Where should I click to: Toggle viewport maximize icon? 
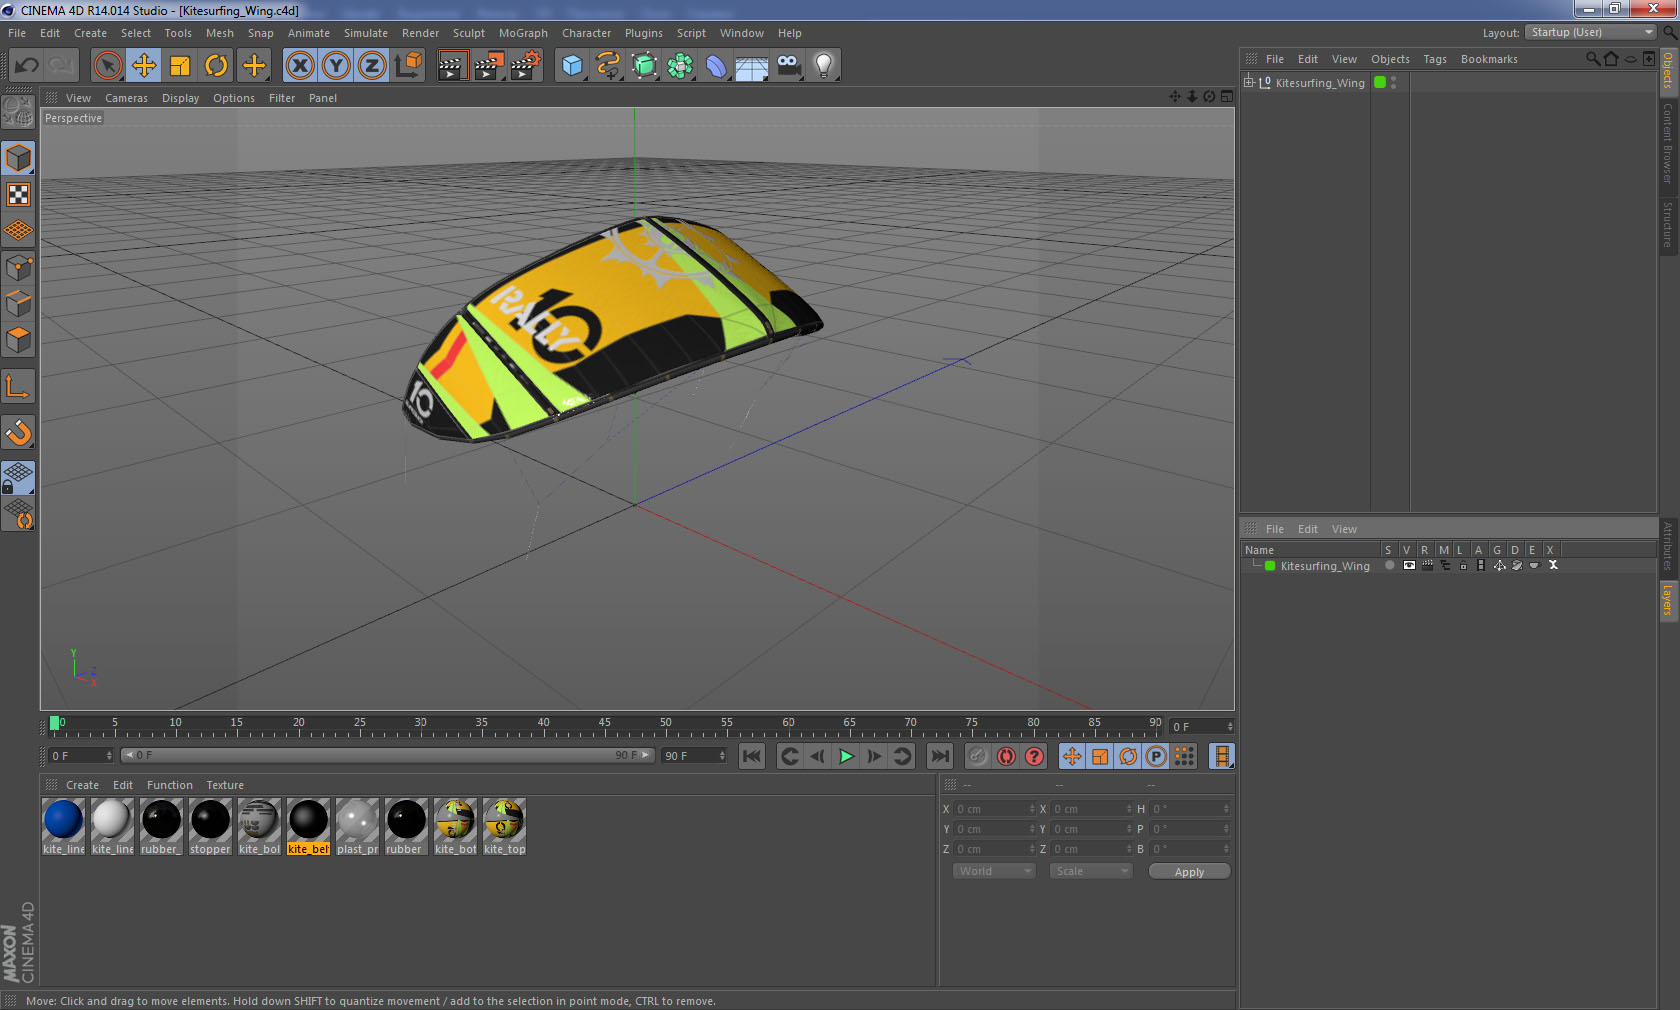(1227, 97)
